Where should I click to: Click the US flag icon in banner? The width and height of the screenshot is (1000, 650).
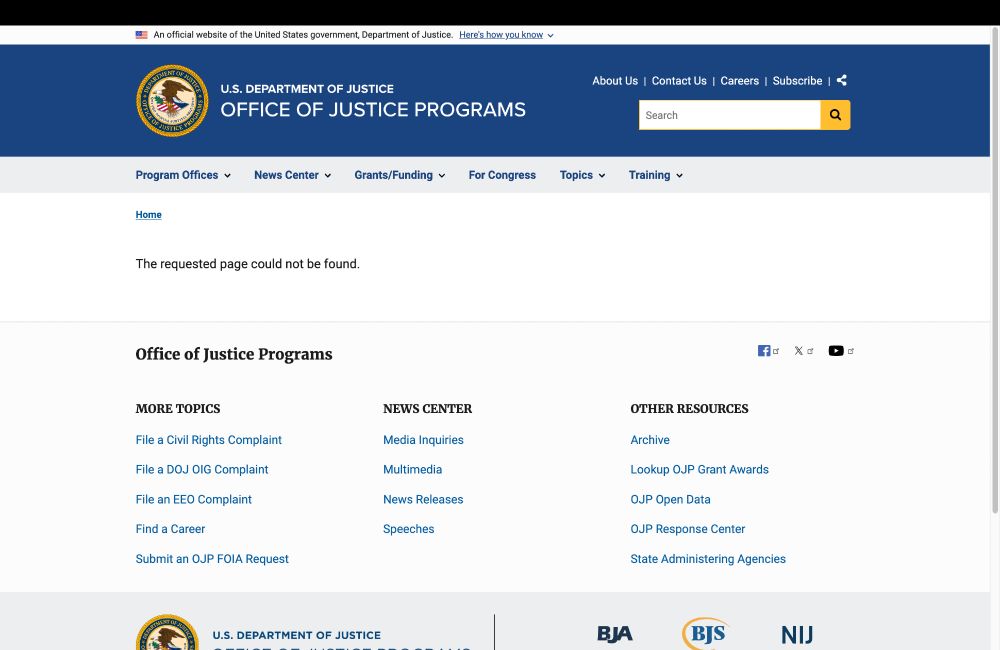tap(142, 35)
